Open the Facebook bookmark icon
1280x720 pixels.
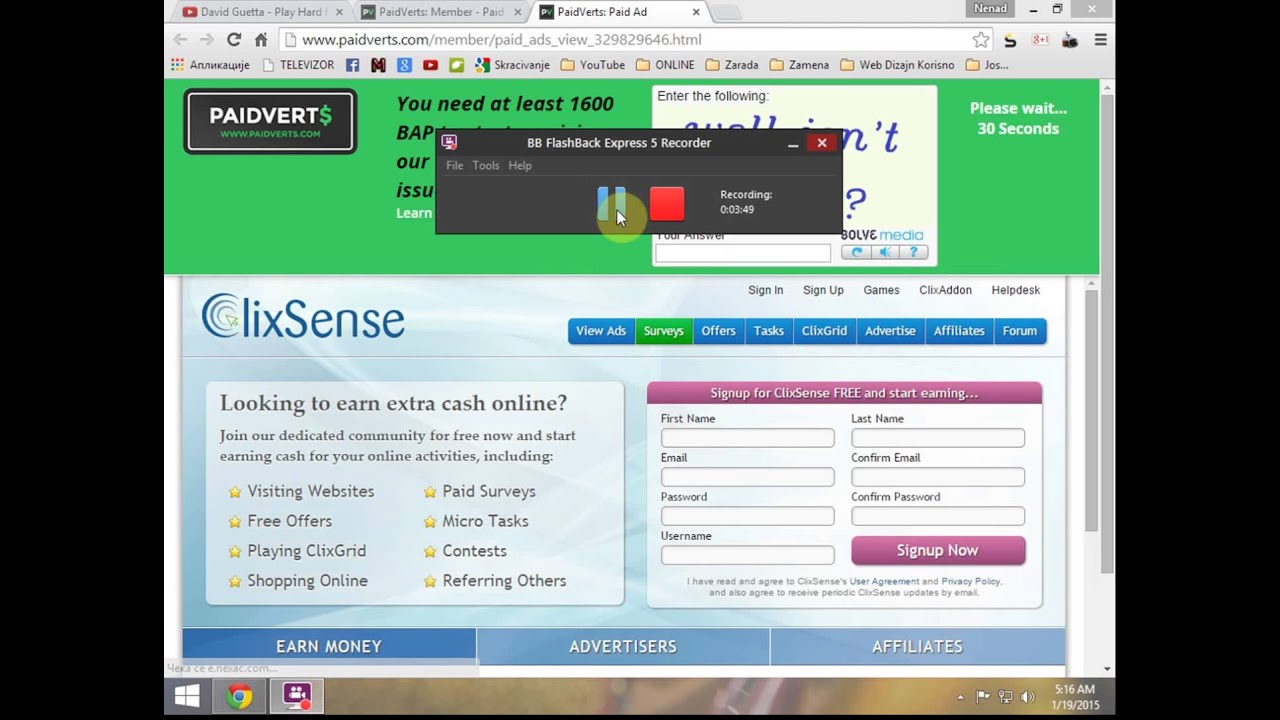[352, 65]
